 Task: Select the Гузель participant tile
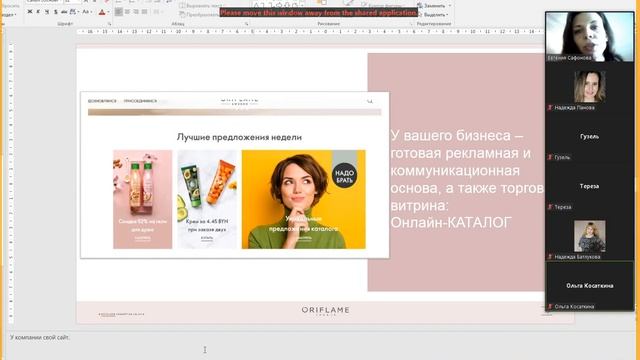tap(589, 138)
